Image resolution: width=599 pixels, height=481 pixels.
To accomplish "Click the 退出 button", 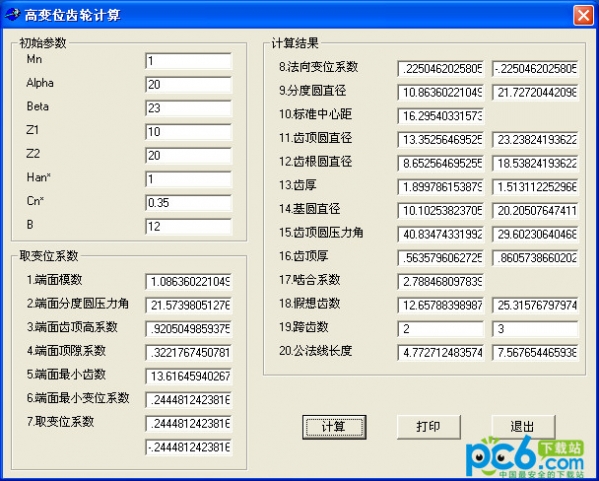I will point(523,427).
